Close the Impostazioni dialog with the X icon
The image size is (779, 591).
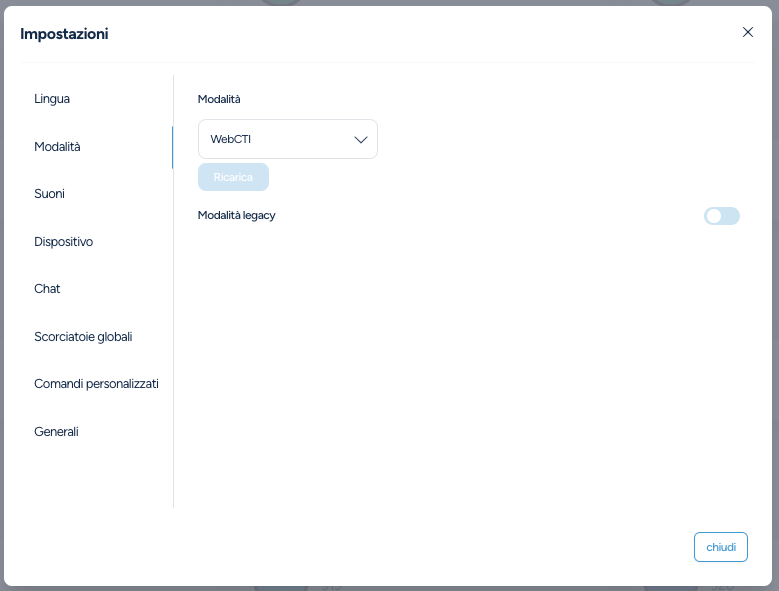(x=748, y=32)
